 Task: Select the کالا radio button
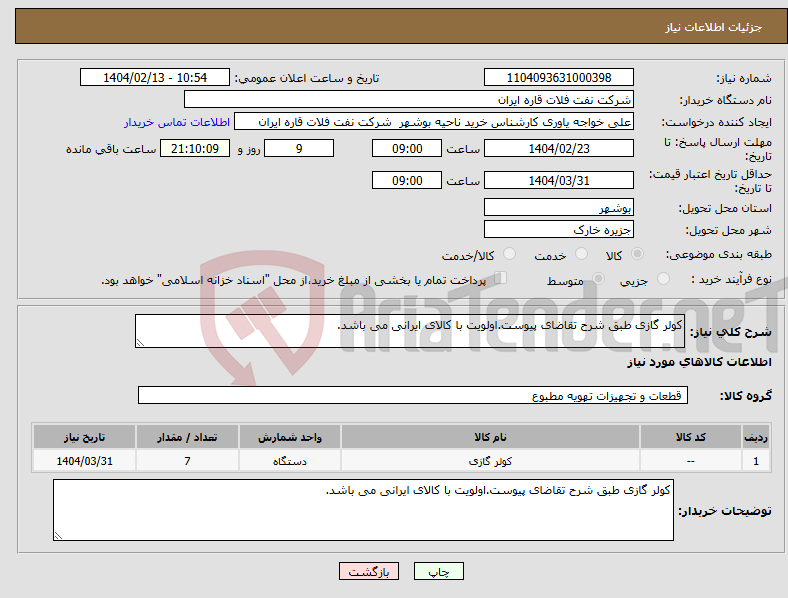[637, 254]
